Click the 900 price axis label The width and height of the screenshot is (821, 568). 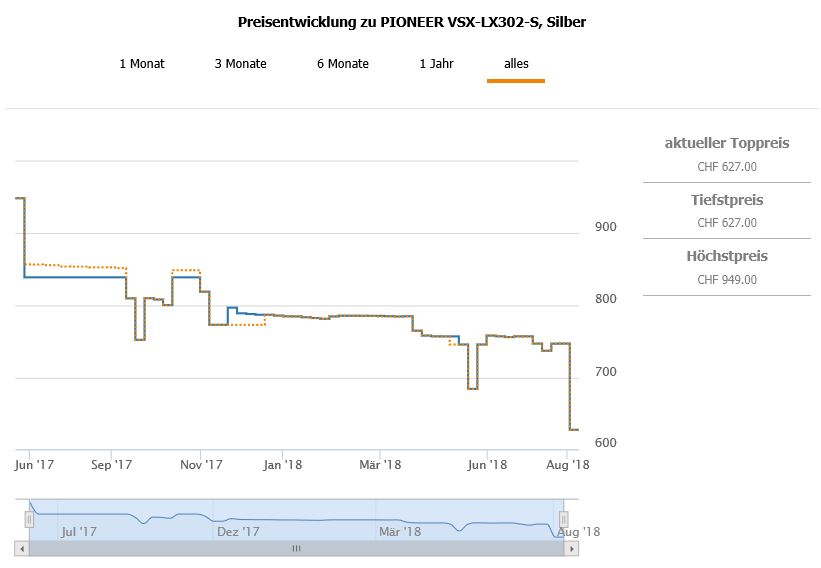click(605, 227)
